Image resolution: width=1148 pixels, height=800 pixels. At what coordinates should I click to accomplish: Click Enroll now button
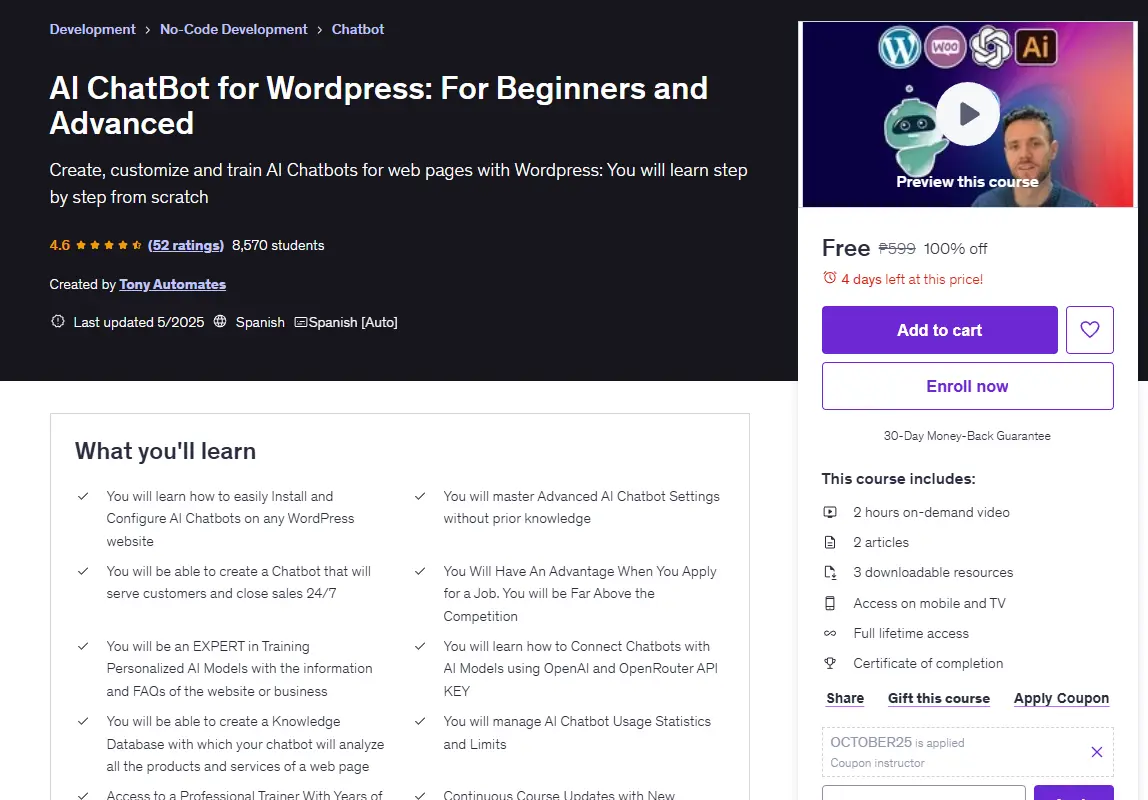(967, 386)
